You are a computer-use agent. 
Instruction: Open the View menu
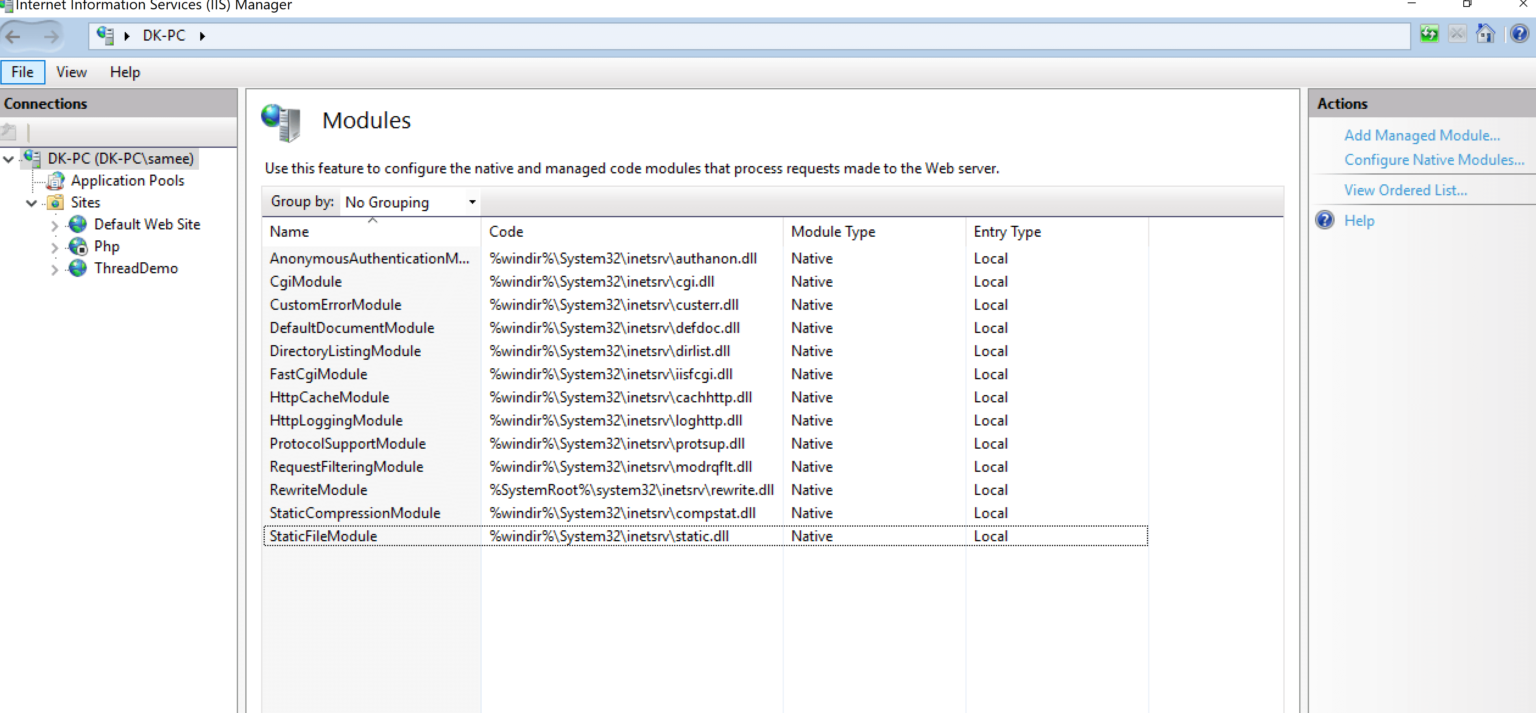coord(71,72)
